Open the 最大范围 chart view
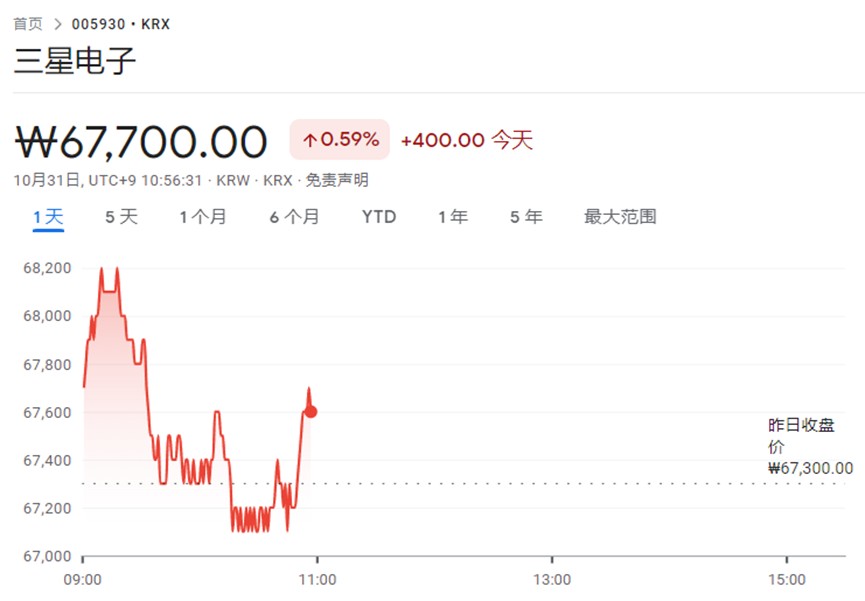Image resolution: width=865 pixels, height=601 pixels. pos(620,217)
